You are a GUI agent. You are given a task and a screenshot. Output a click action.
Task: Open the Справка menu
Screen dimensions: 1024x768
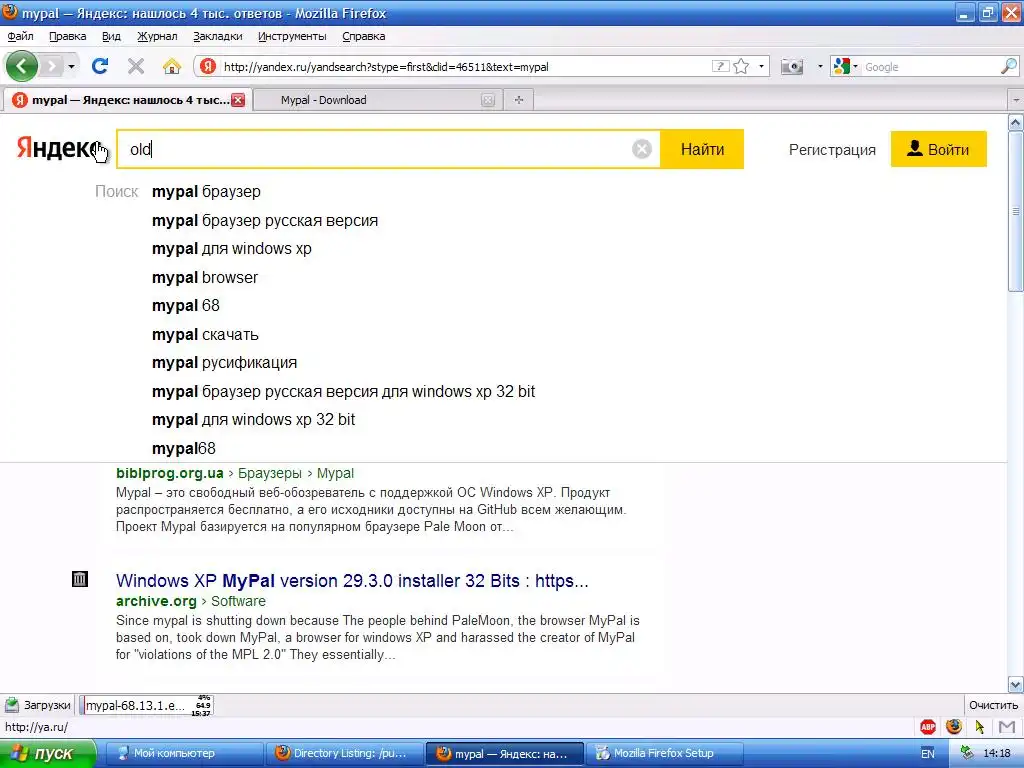click(364, 37)
